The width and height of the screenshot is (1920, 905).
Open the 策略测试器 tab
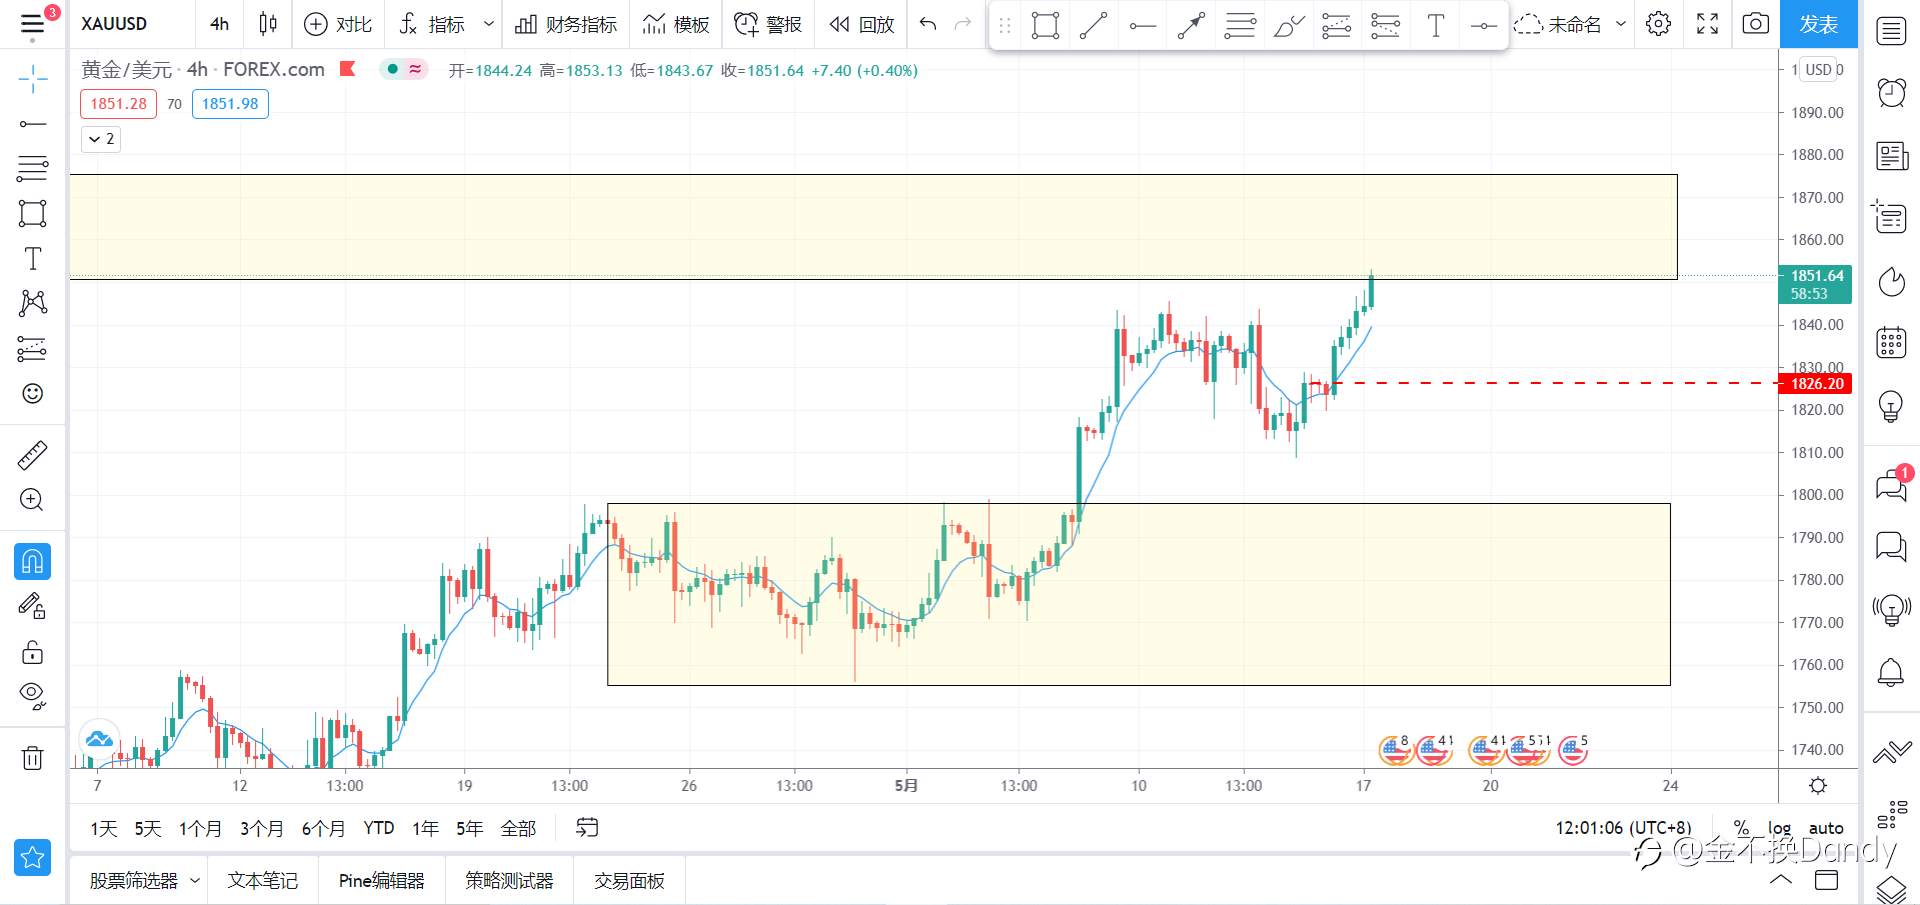[509, 881]
